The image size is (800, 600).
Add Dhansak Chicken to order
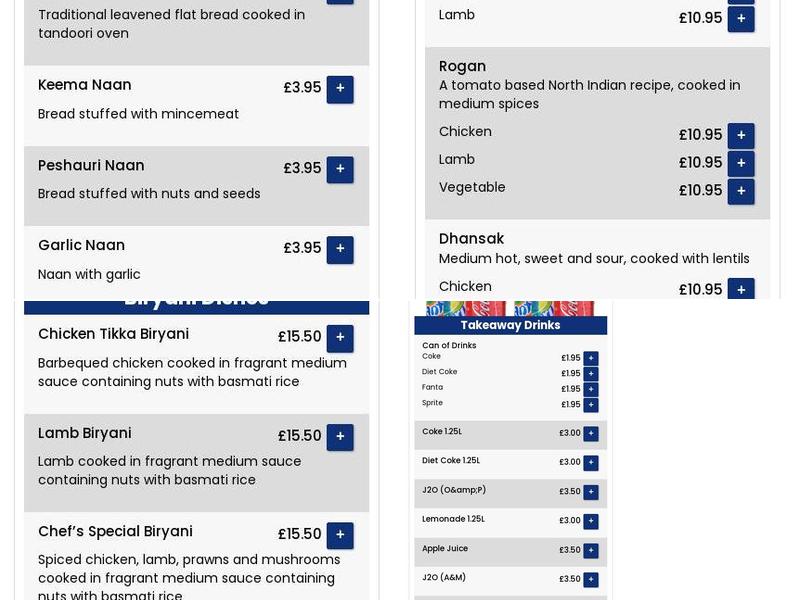741,290
